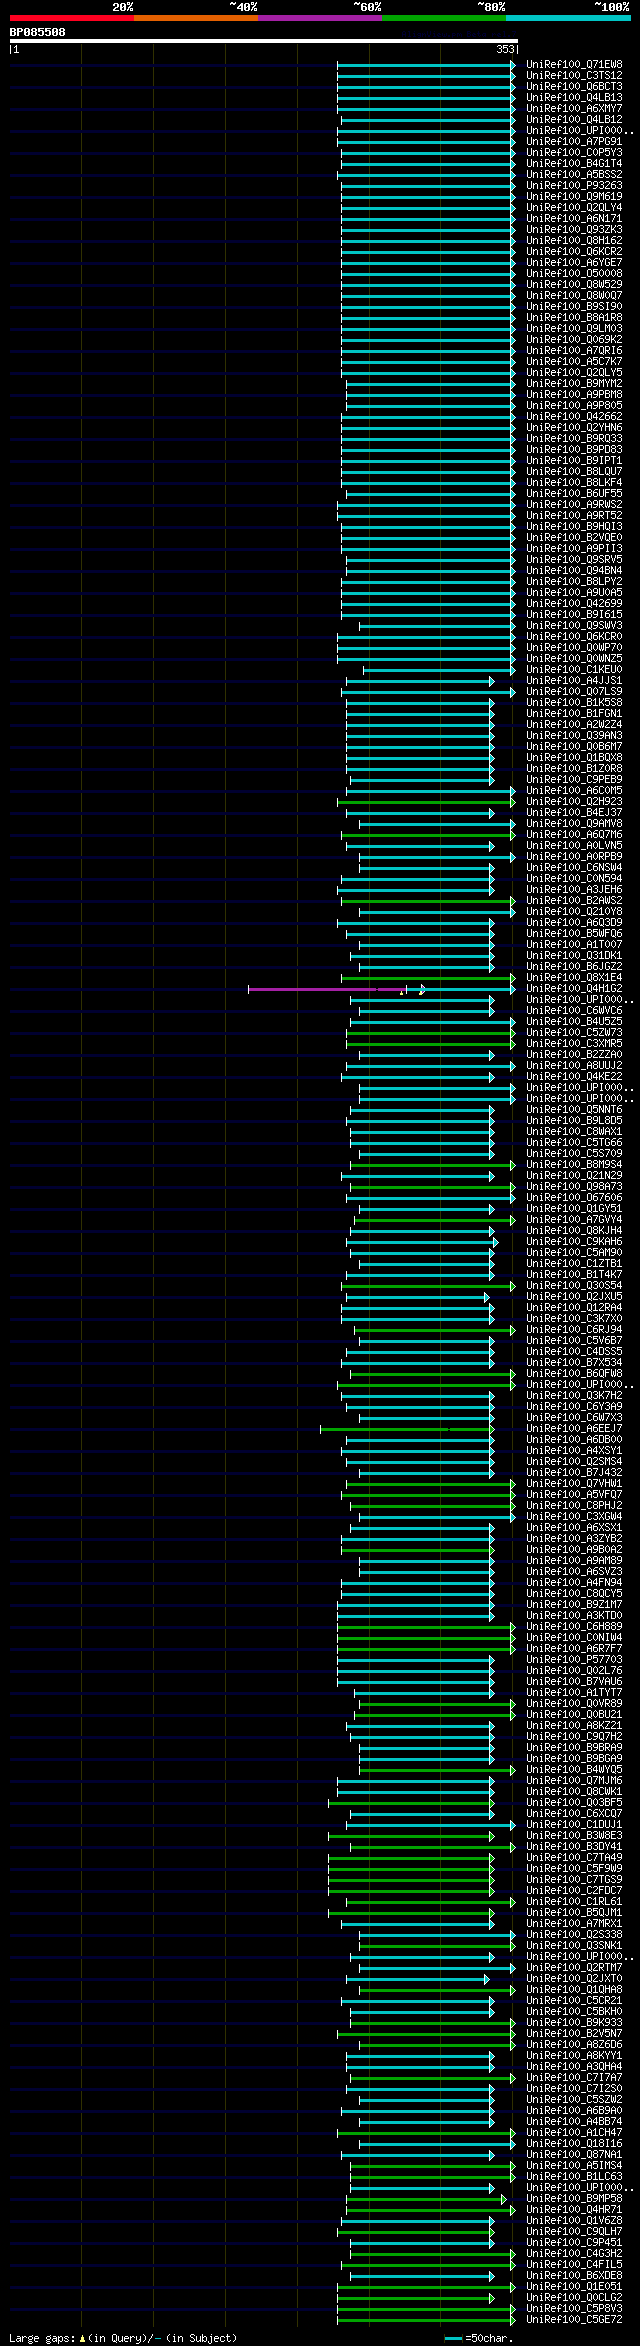Viewport: 640px width, 2346px height.
Task: Select label UniRef100_Q2JXU5
Action: (574, 1297)
